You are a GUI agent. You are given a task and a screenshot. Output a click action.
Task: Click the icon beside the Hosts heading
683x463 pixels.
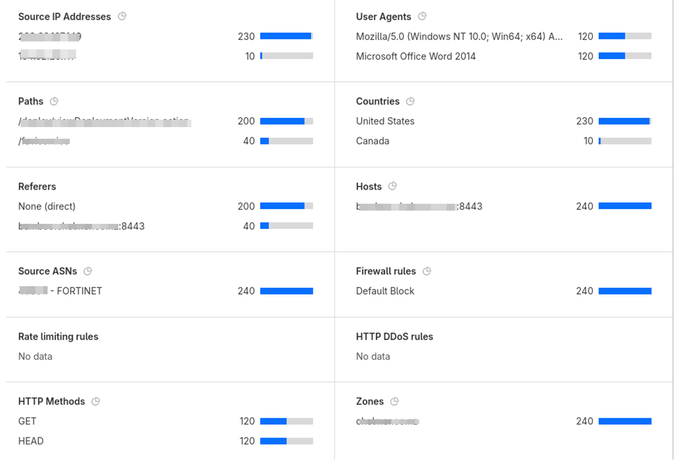coord(393,187)
